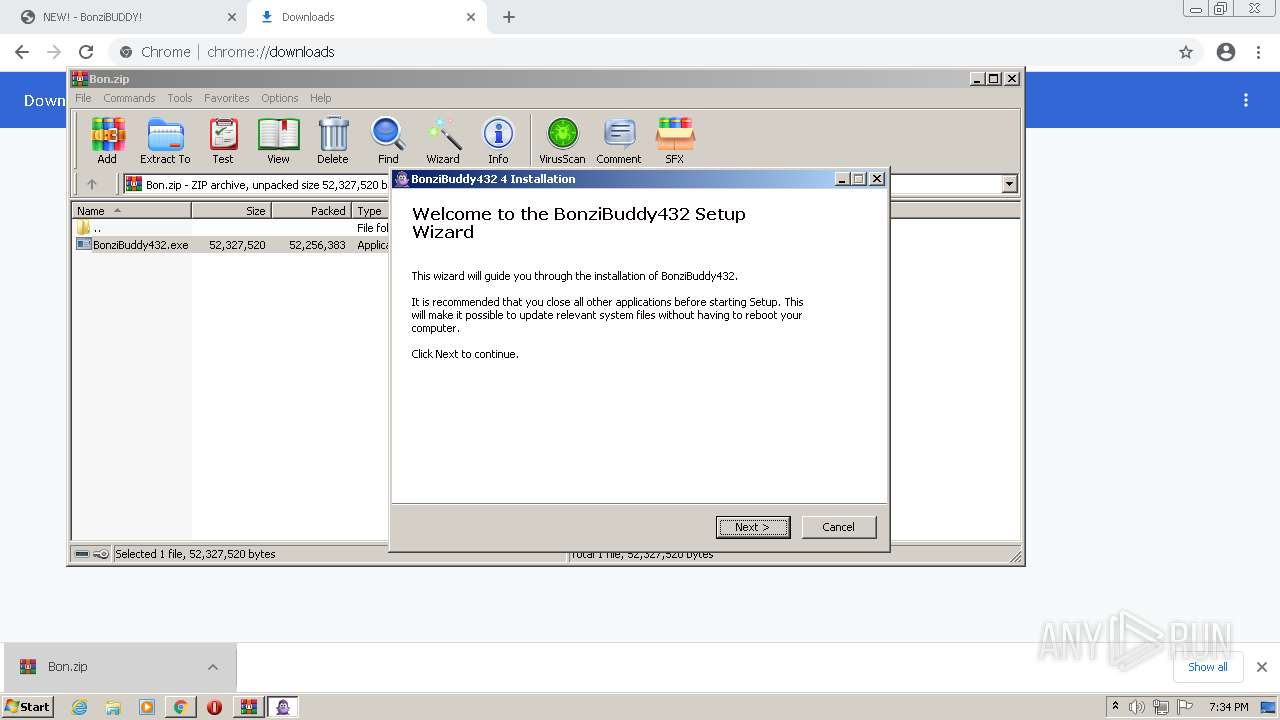Click Show all downloads
1280x720 pixels.
pyautogui.click(x=1208, y=667)
